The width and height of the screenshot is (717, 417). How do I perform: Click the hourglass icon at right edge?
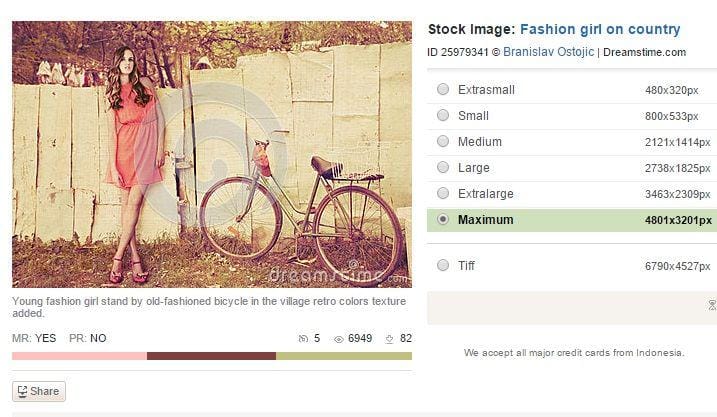click(712, 305)
